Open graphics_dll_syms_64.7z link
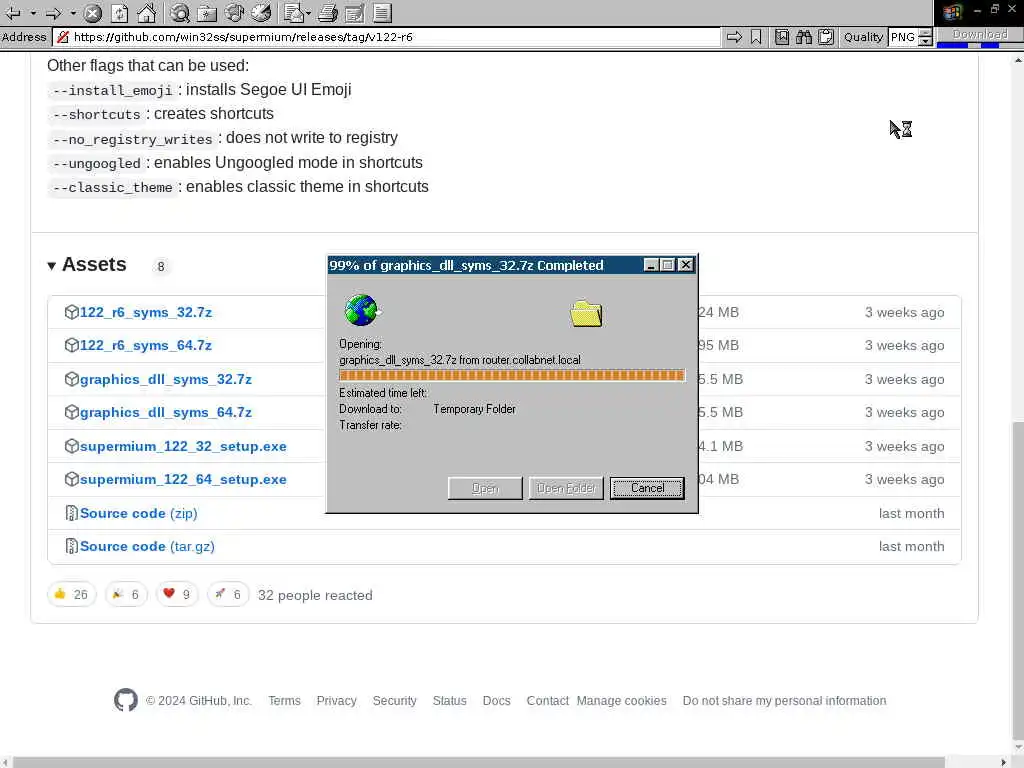1024x768 pixels. tap(166, 412)
